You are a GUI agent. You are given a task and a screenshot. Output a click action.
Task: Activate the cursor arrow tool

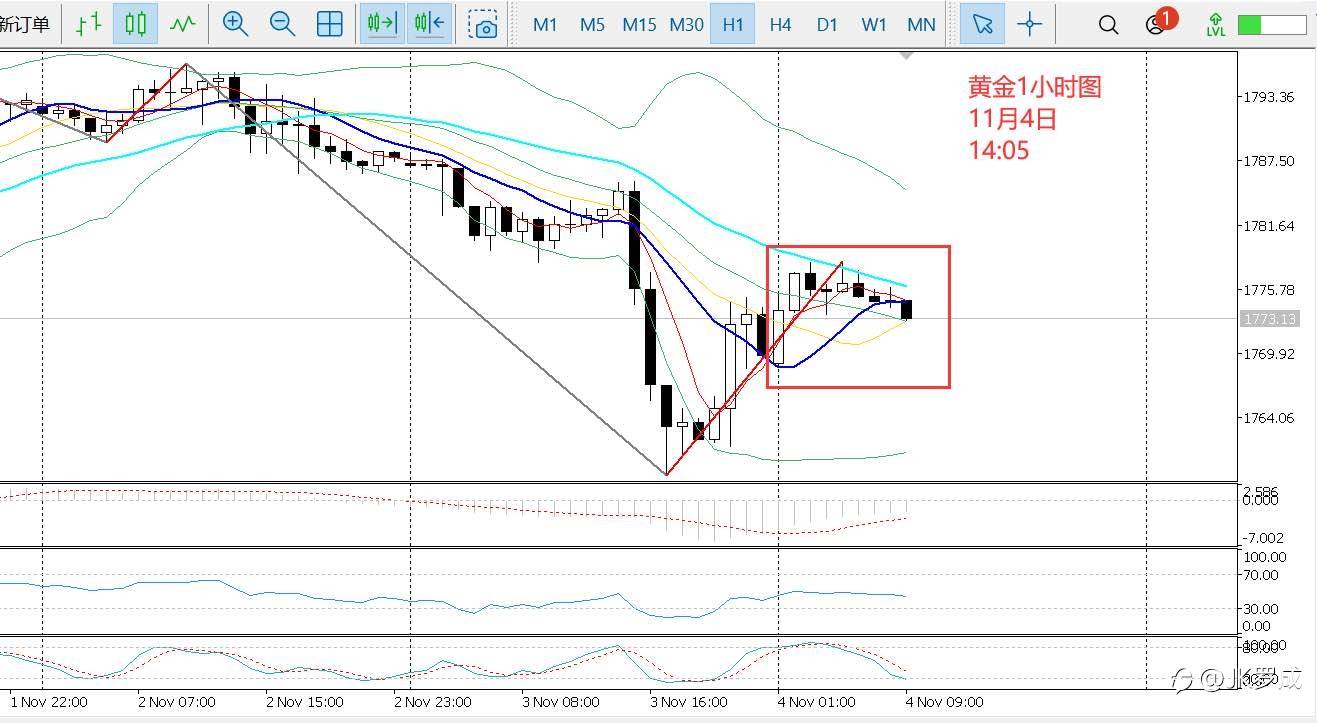(x=982, y=24)
